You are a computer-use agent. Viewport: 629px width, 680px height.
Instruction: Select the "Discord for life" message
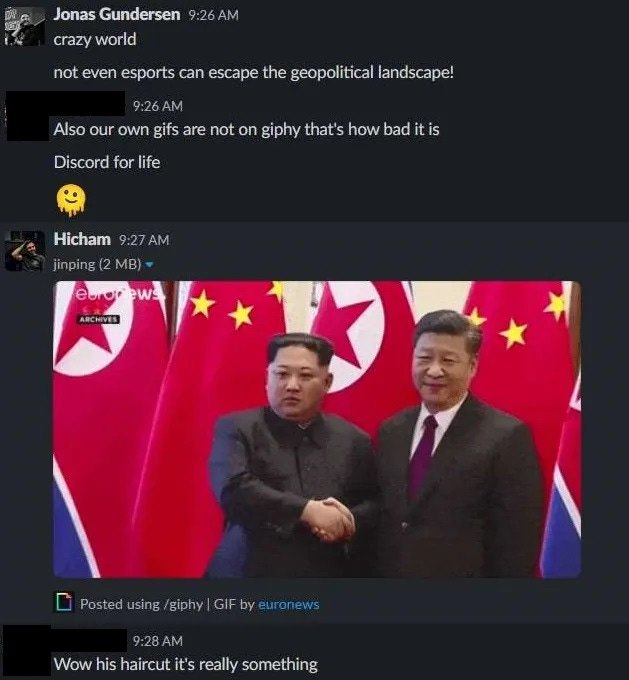107,163
